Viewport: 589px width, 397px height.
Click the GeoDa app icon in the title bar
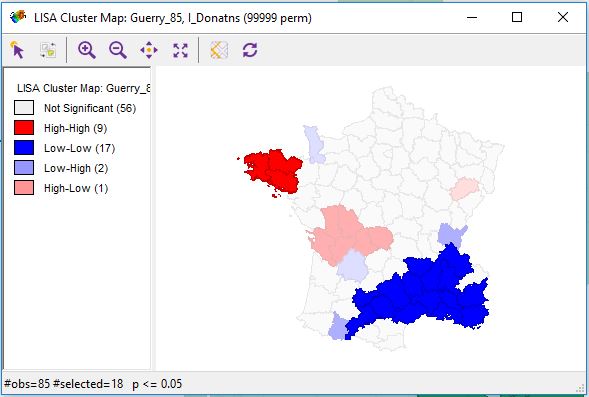click(x=18, y=17)
